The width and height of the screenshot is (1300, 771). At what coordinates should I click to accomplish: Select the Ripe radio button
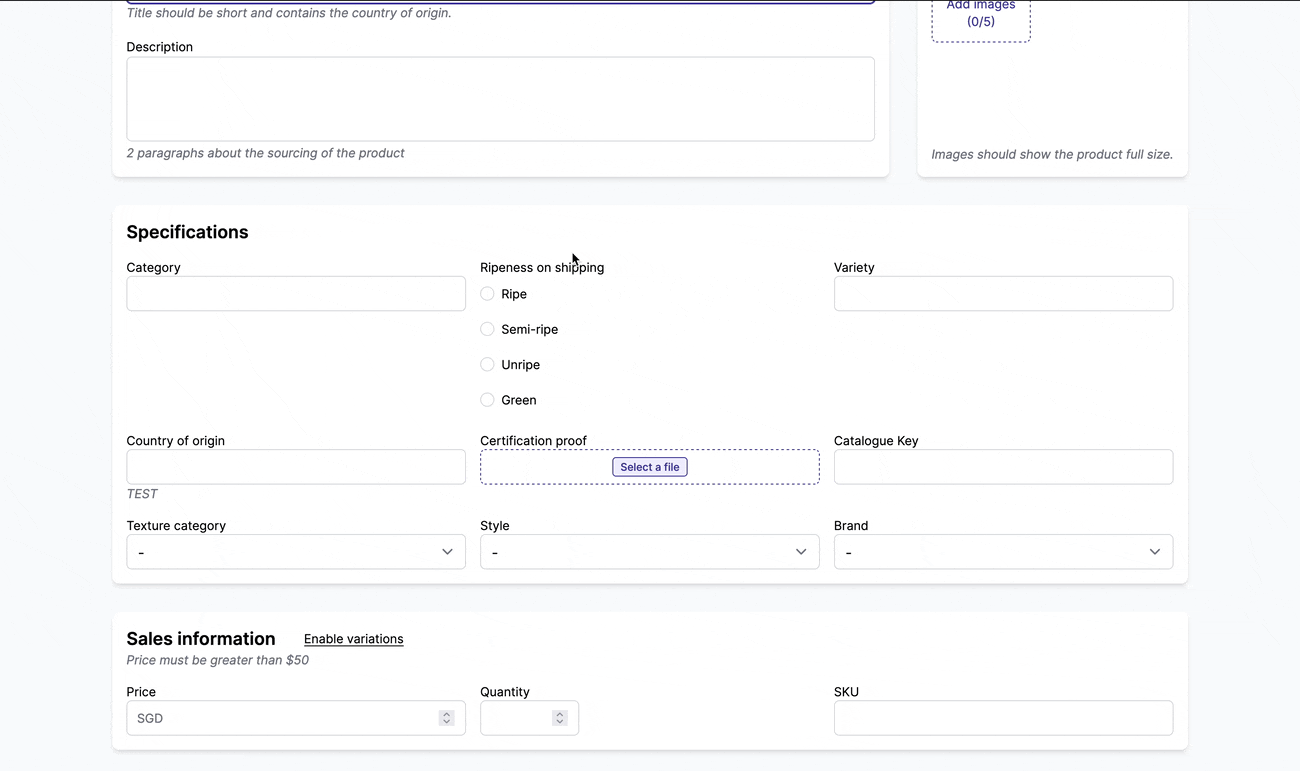pos(487,294)
